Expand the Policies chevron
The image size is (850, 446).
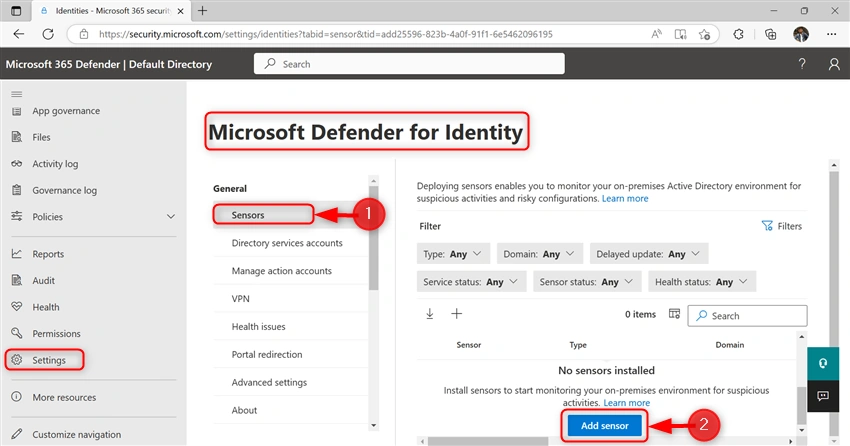tap(171, 216)
